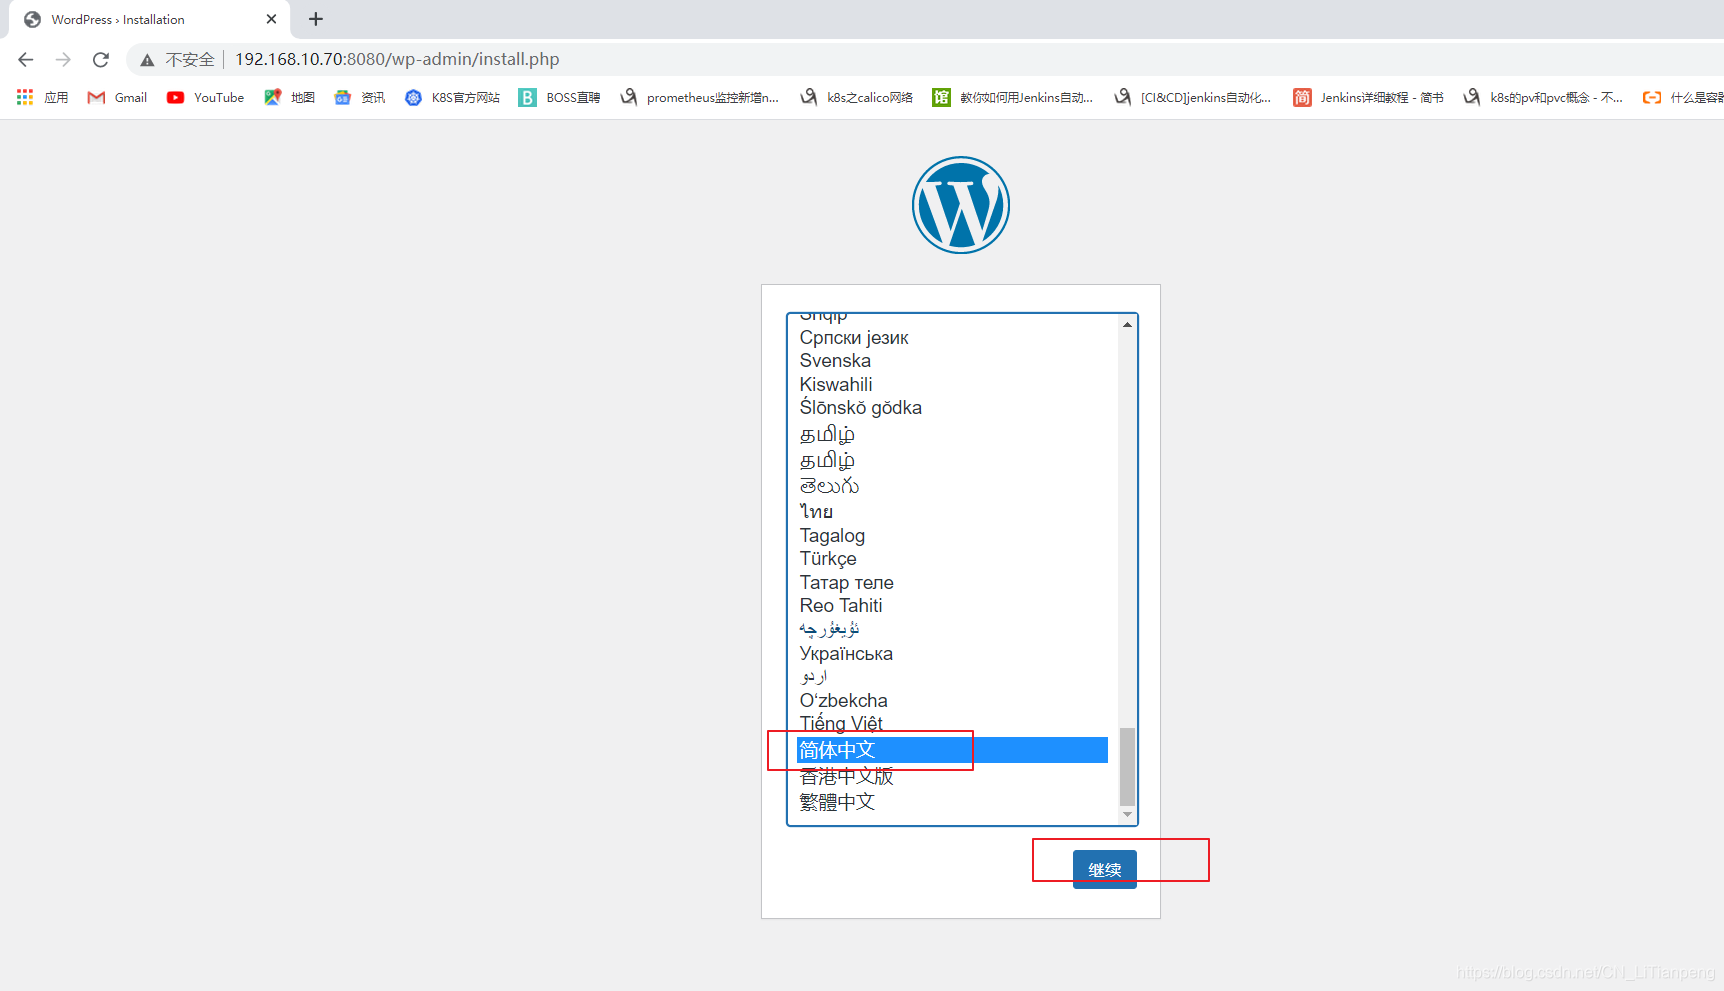Select the Uyghur ئۇيغۇرچە language entry
Screen dimensions: 1724x991
click(952, 629)
